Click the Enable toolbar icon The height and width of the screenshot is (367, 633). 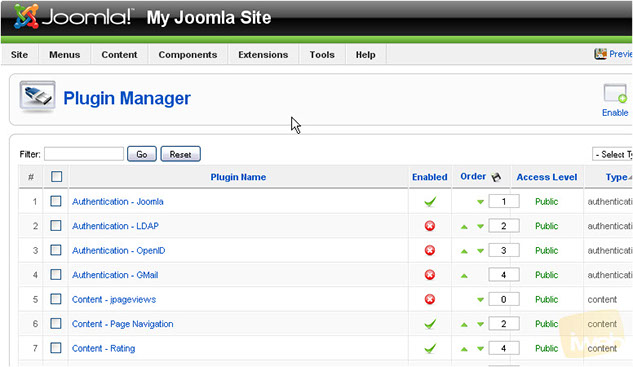pos(615,94)
